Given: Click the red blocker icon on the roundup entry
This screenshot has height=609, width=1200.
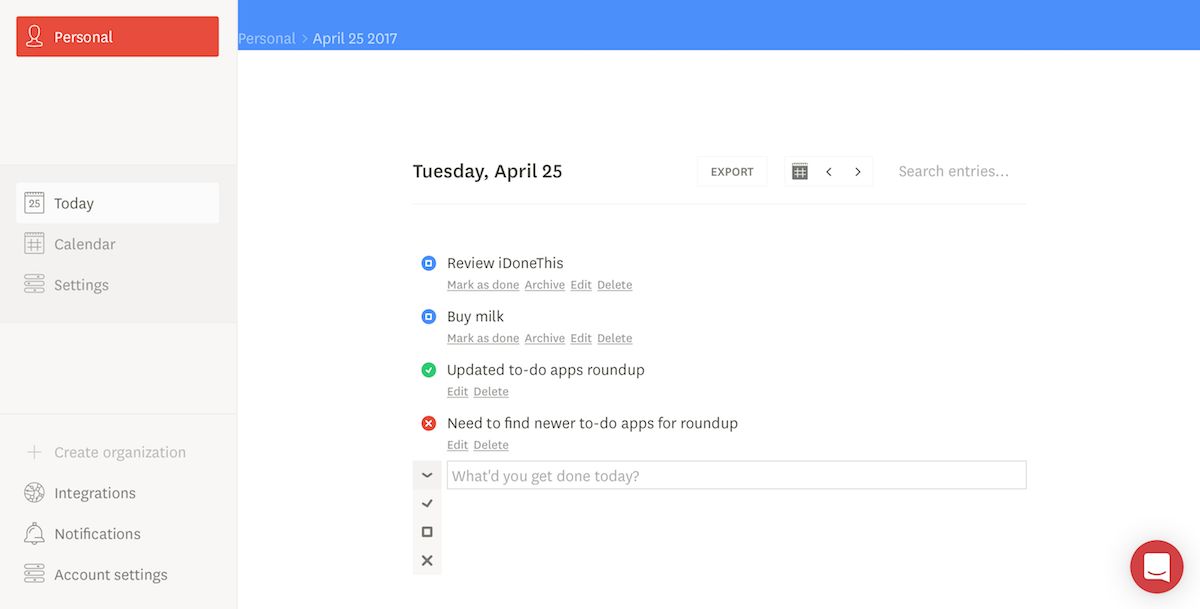Looking at the screenshot, I should 428,422.
